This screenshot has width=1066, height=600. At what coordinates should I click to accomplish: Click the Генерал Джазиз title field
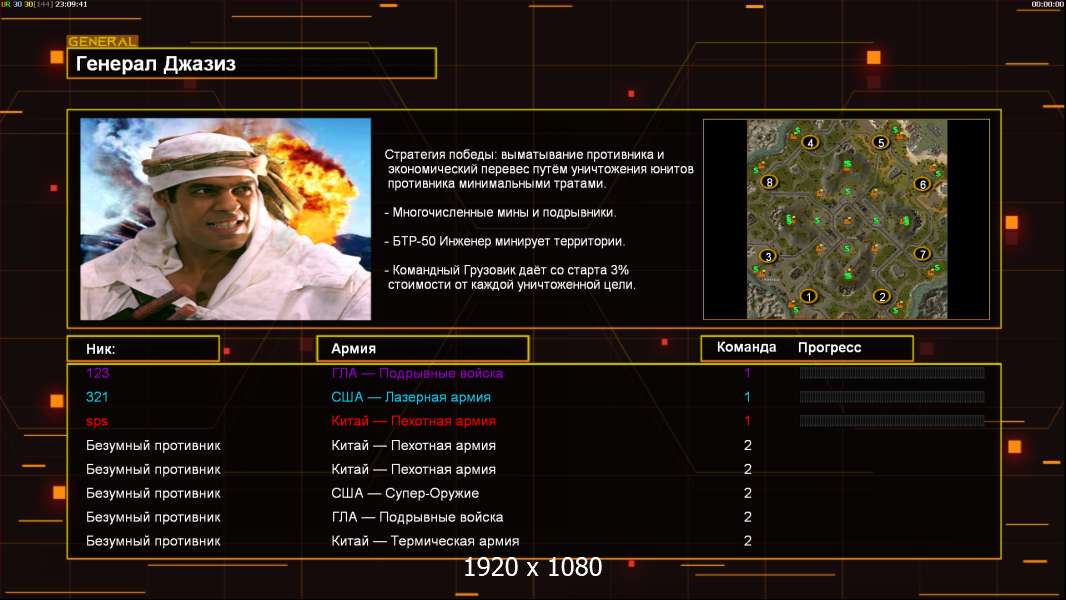tap(251, 64)
